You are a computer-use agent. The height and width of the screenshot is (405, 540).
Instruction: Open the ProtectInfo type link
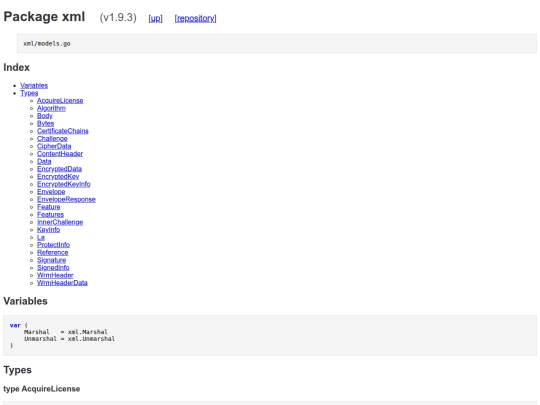tap(53, 245)
